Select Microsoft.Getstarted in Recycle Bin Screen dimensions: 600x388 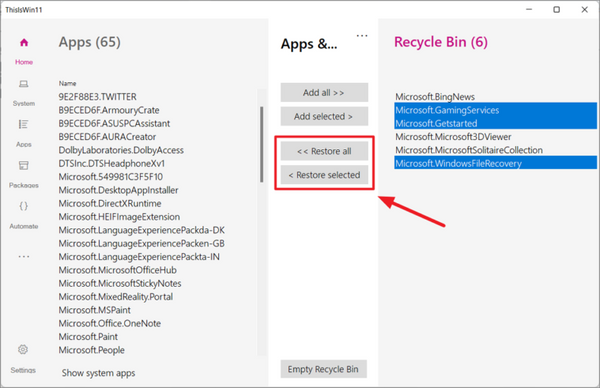point(495,124)
